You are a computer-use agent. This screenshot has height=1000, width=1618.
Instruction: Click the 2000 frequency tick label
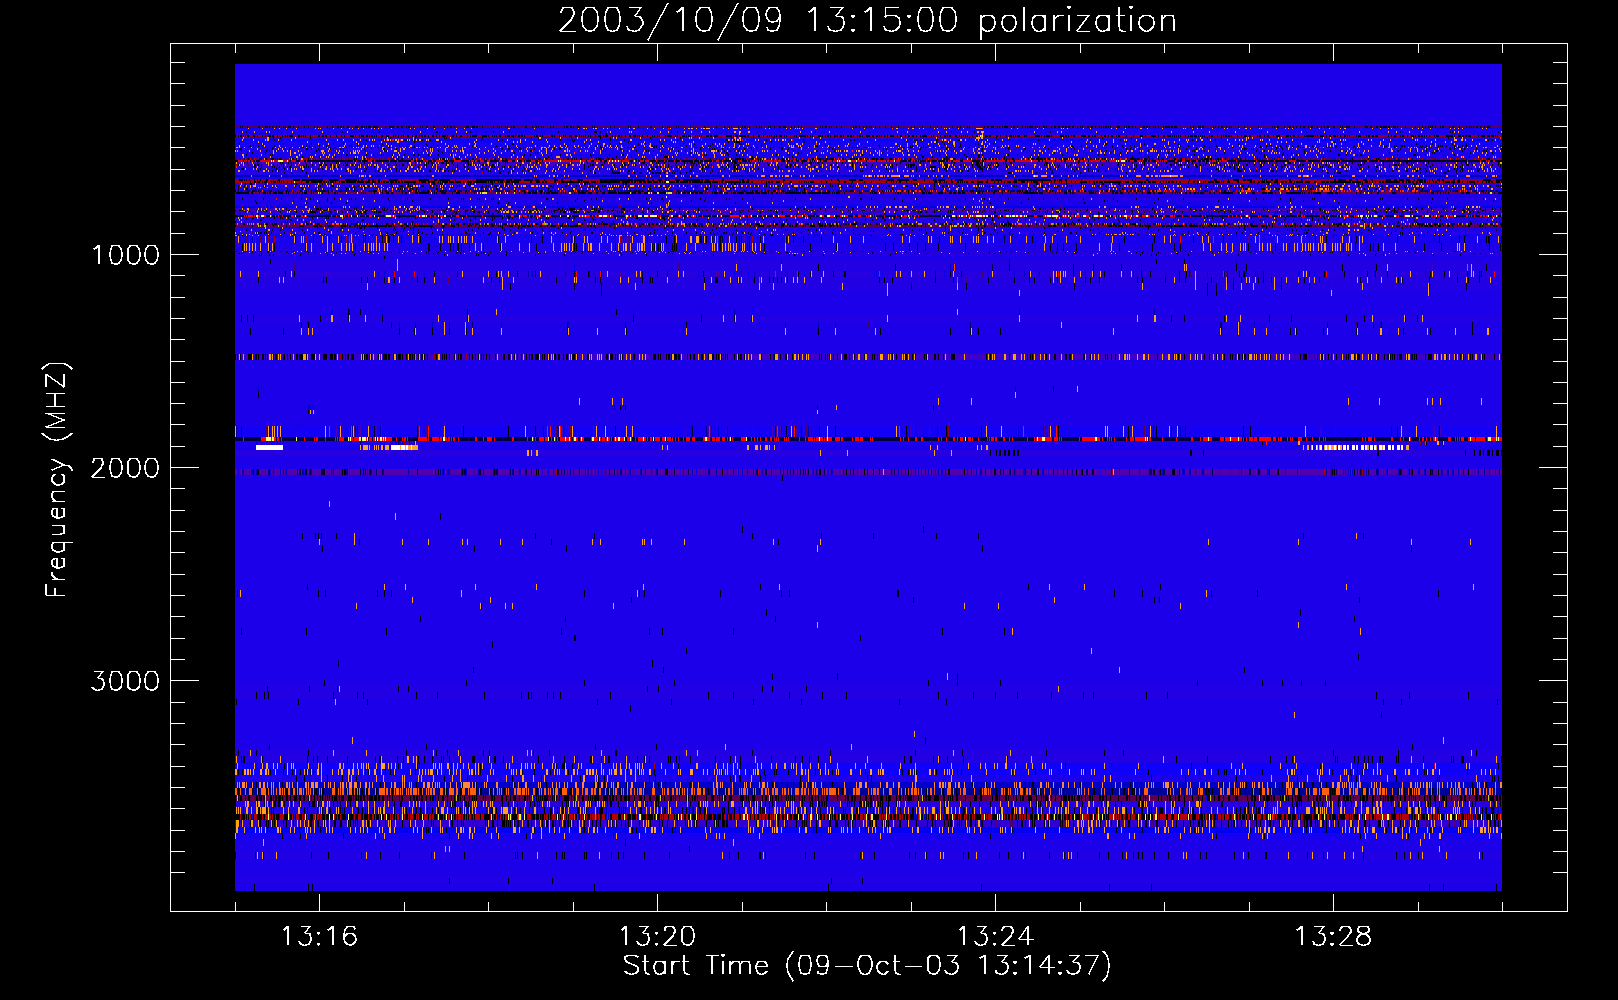[x=125, y=468]
